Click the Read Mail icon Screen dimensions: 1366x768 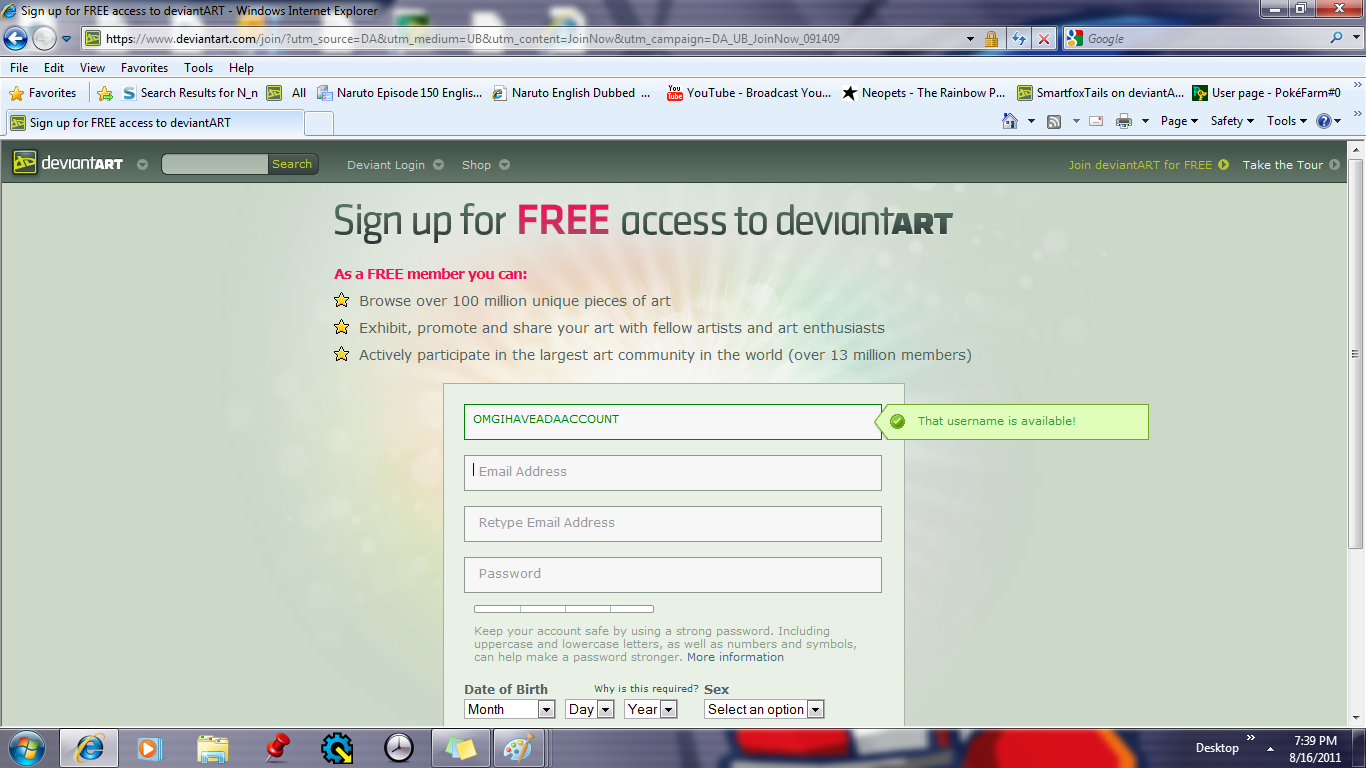(1096, 121)
